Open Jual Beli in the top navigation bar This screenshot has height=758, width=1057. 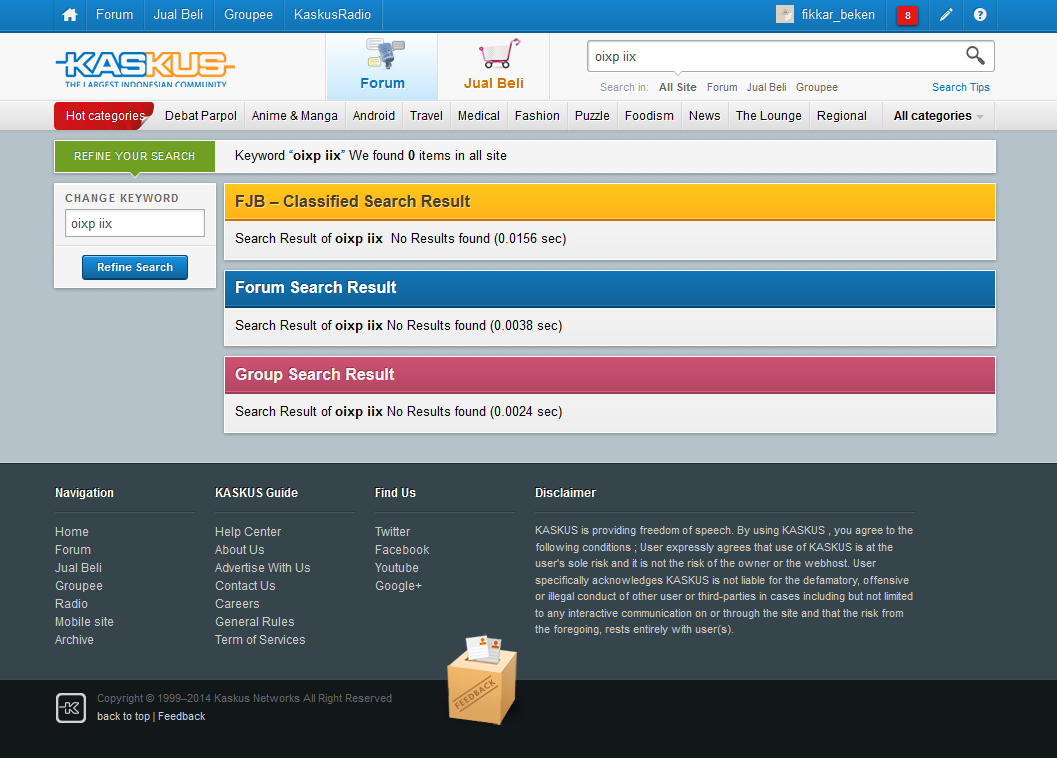(178, 15)
